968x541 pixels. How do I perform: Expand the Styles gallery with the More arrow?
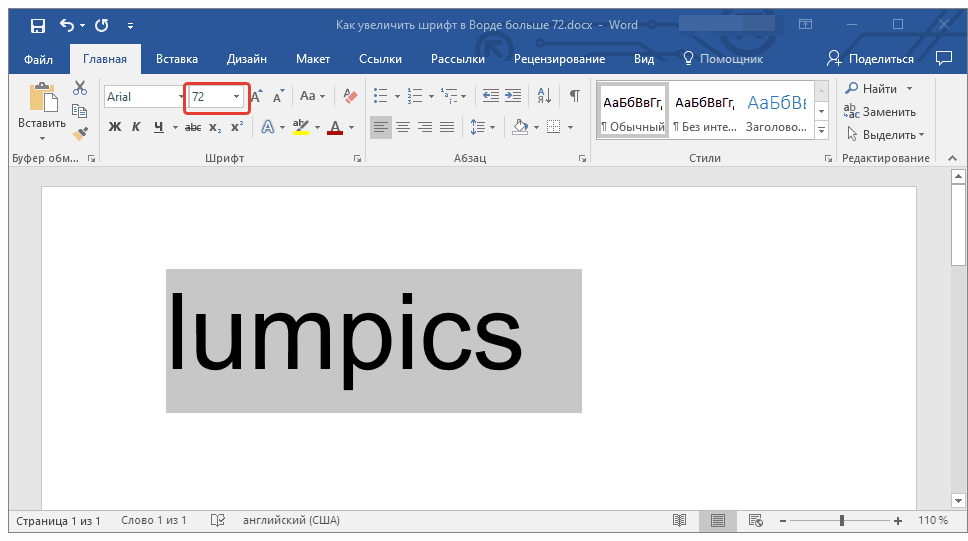[x=822, y=131]
